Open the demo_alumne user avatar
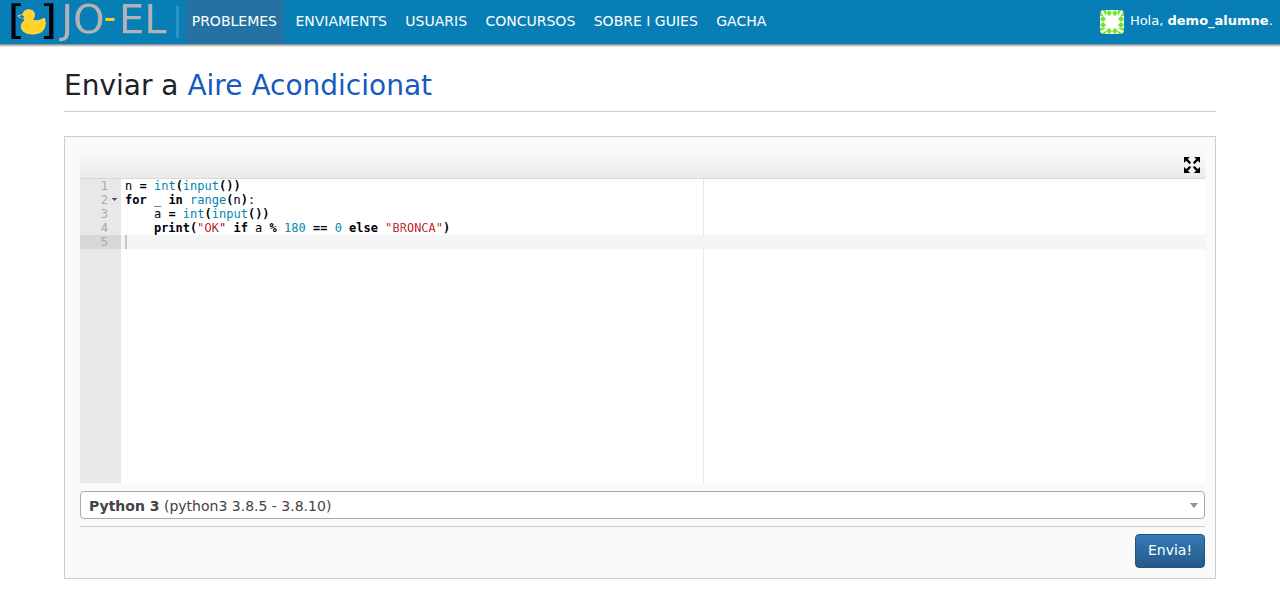 [1112, 22]
